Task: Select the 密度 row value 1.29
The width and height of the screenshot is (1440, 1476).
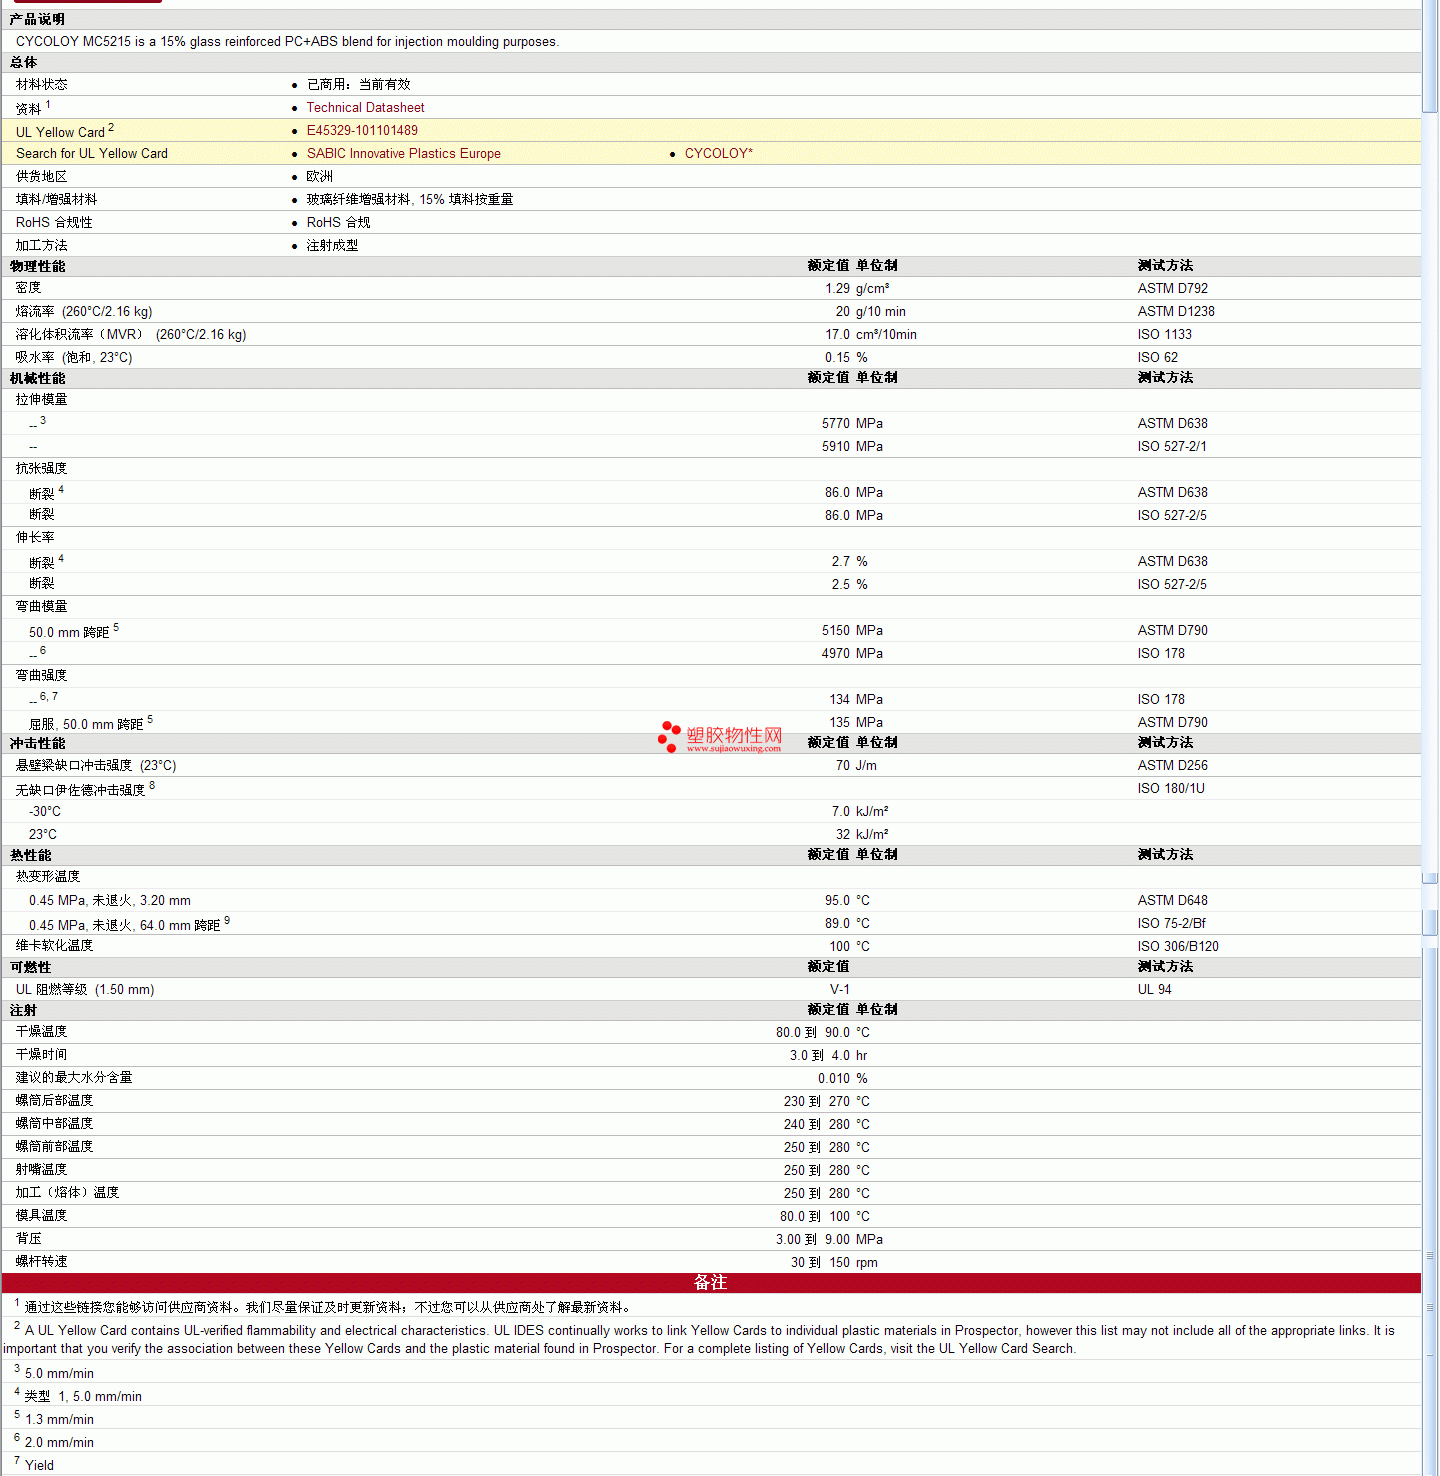Action: 837,289
